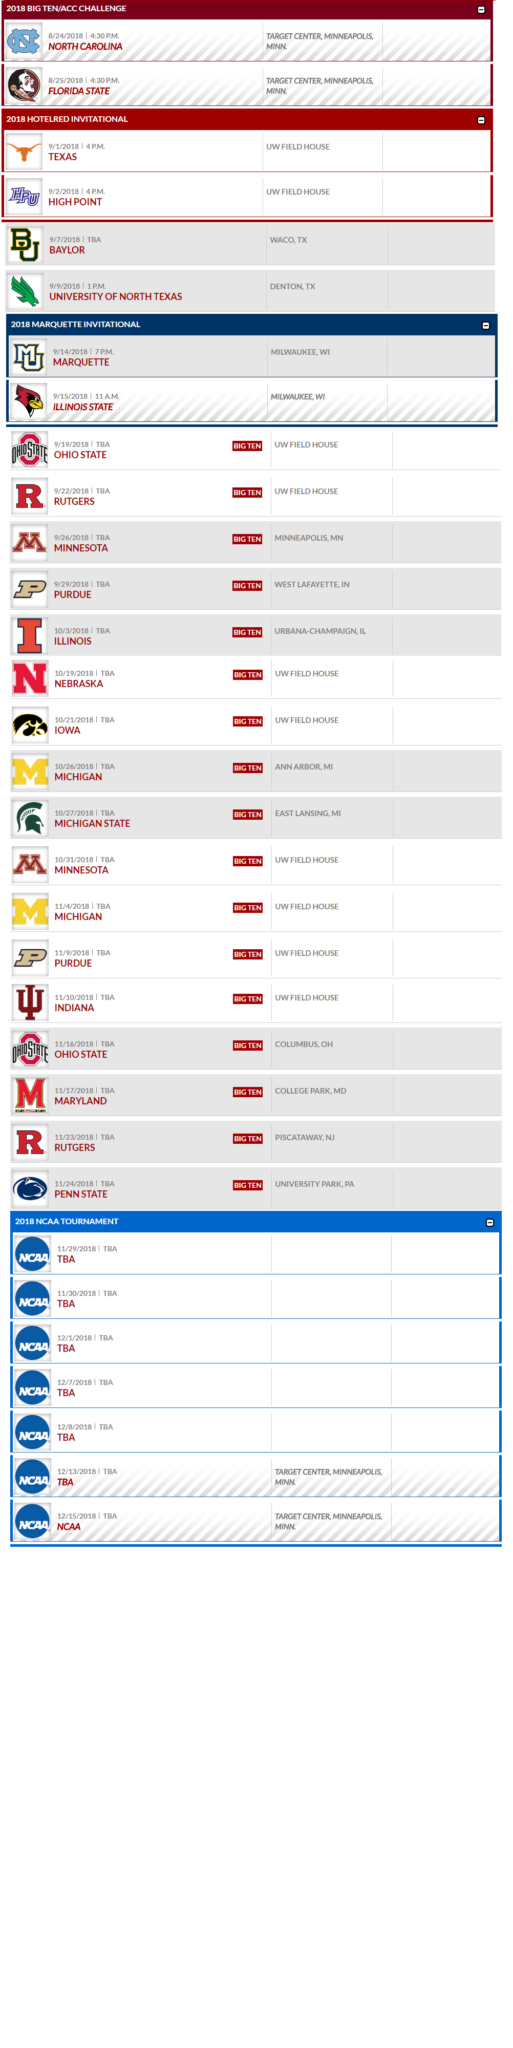Collapse the 2018 Big Ten/ACC Challenge section
Image resolution: width=513 pixels, height=2048 pixels.
click(x=481, y=9)
